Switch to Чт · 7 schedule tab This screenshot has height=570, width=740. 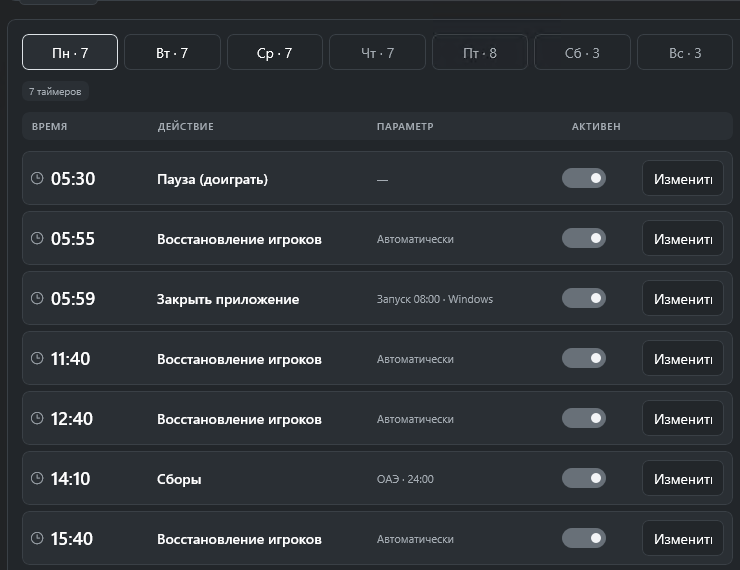pos(378,52)
